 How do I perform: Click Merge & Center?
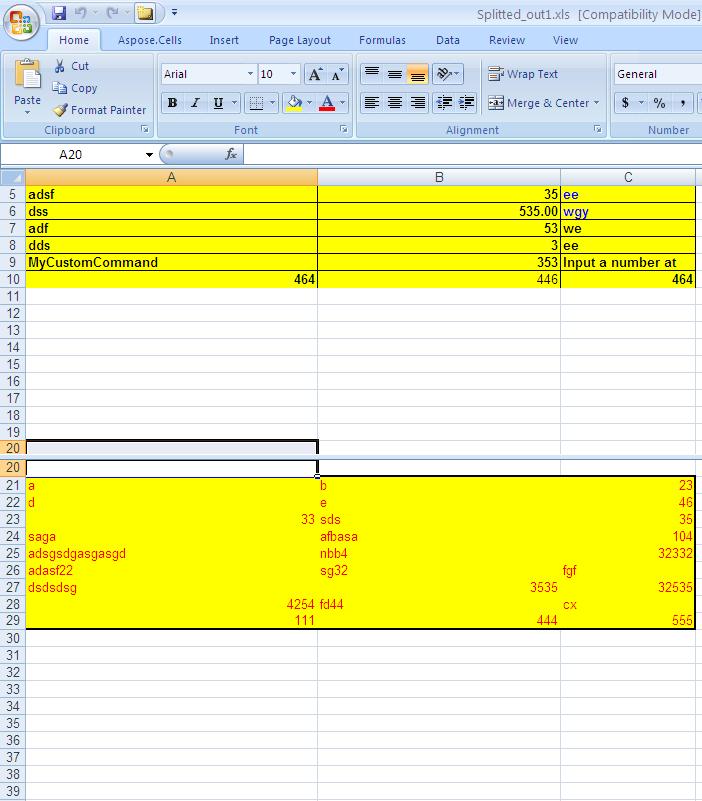pyautogui.click(x=539, y=103)
